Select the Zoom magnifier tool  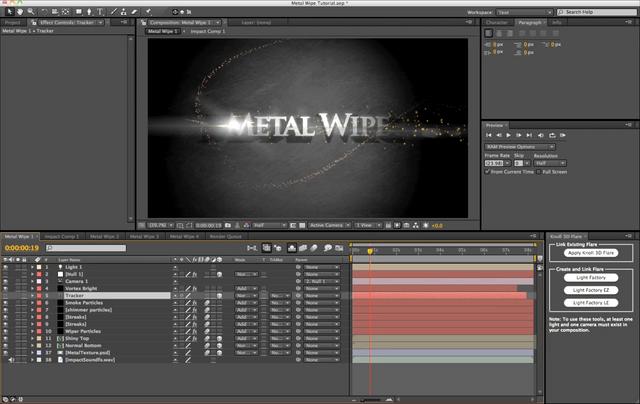pyautogui.click(x=32, y=11)
